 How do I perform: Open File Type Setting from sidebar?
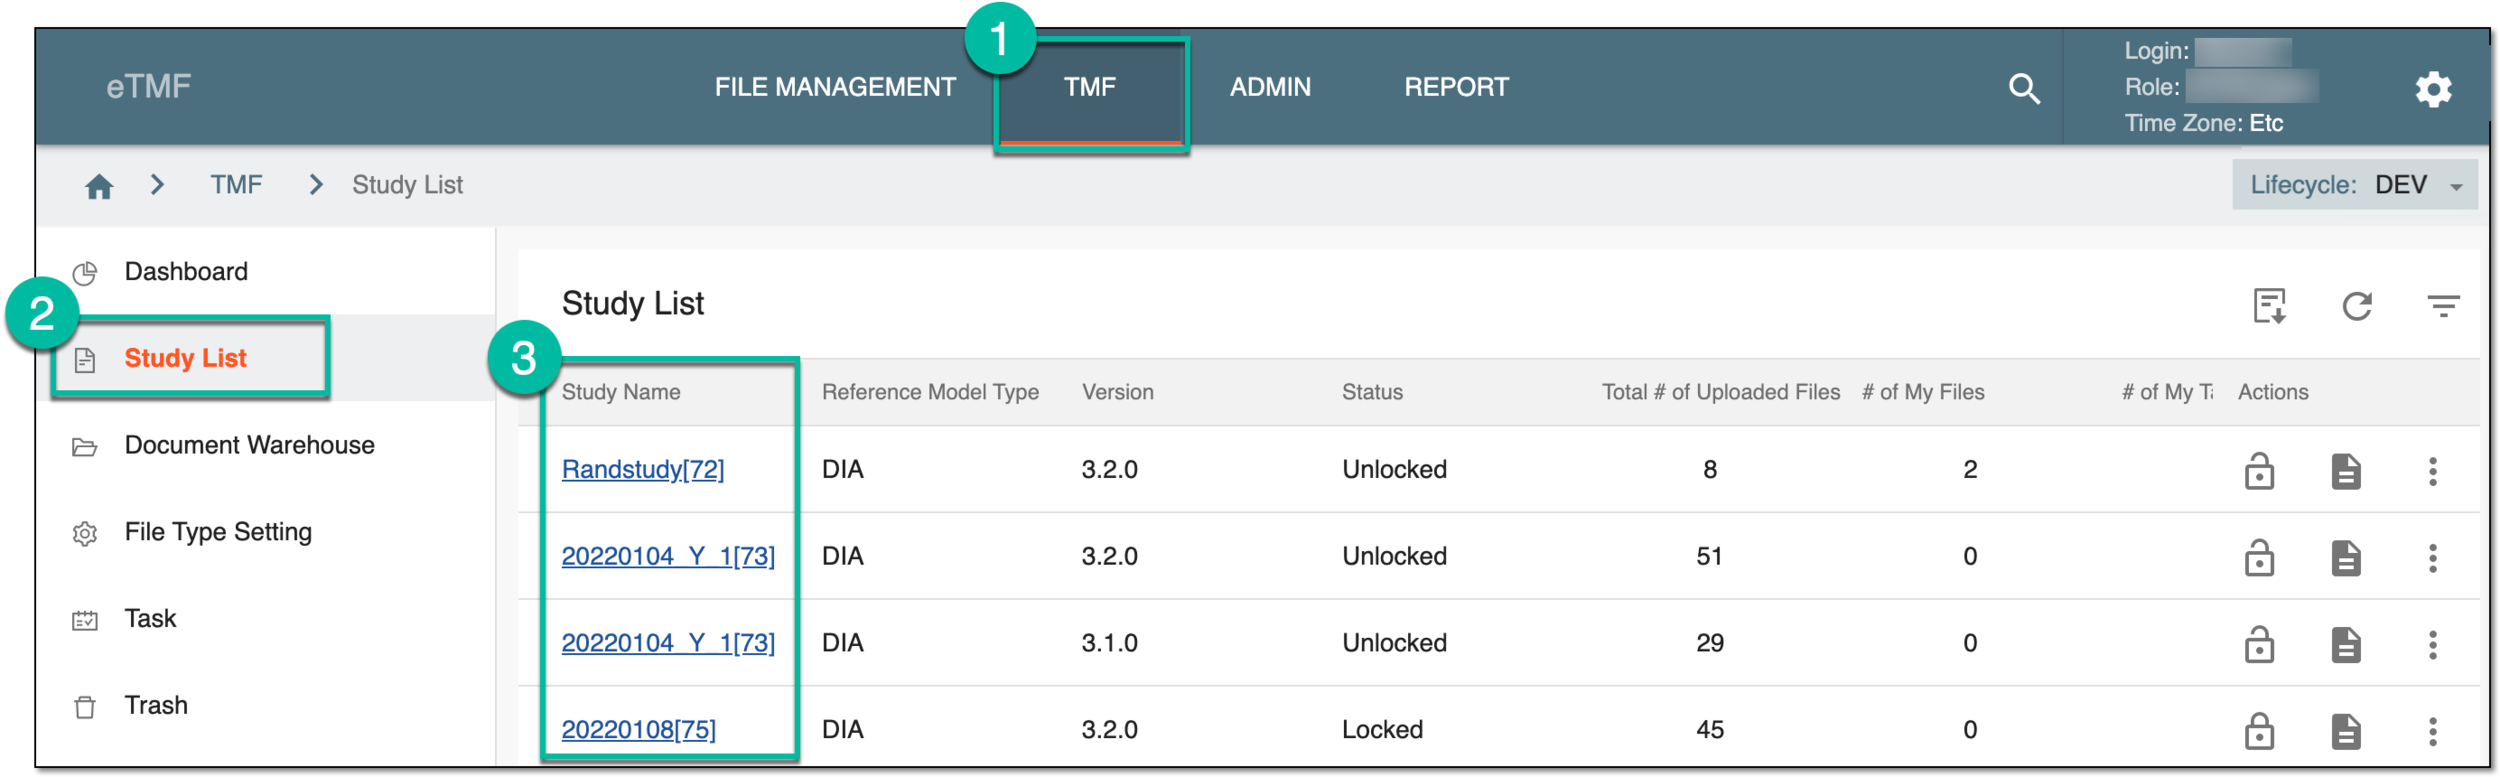click(218, 532)
